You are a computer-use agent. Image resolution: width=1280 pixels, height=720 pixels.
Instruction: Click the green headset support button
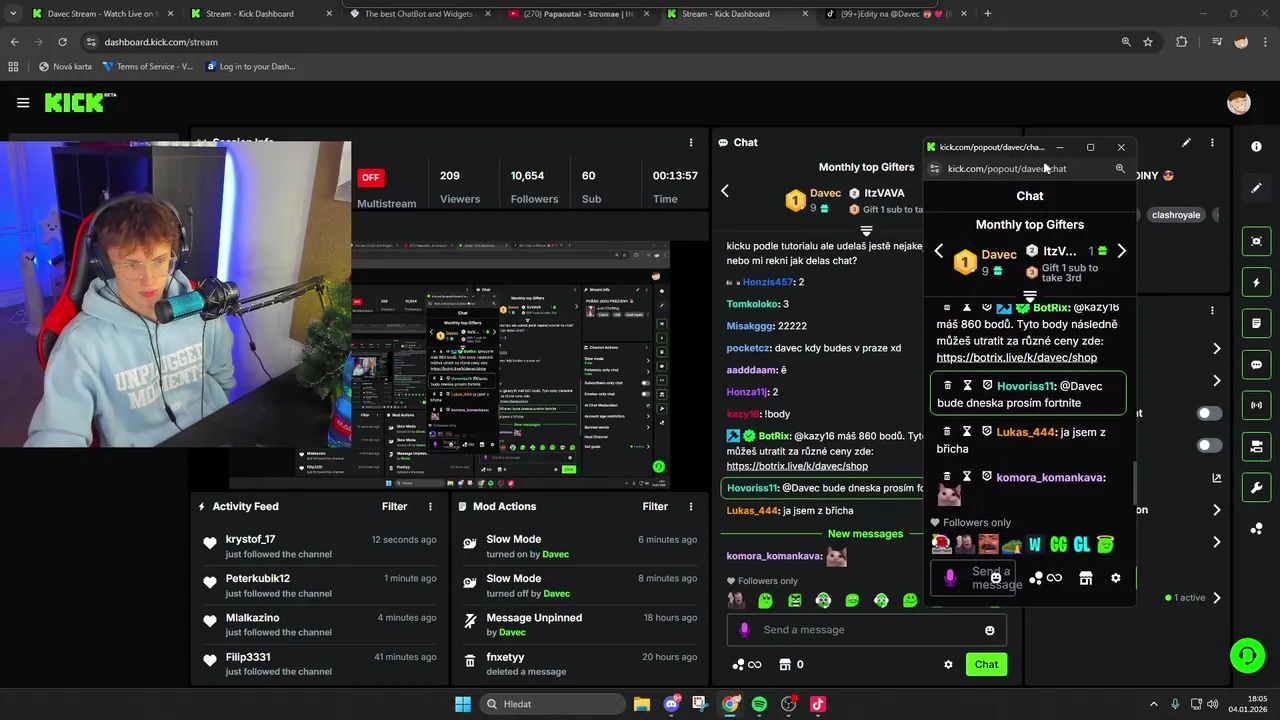pyautogui.click(x=1247, y=656)
